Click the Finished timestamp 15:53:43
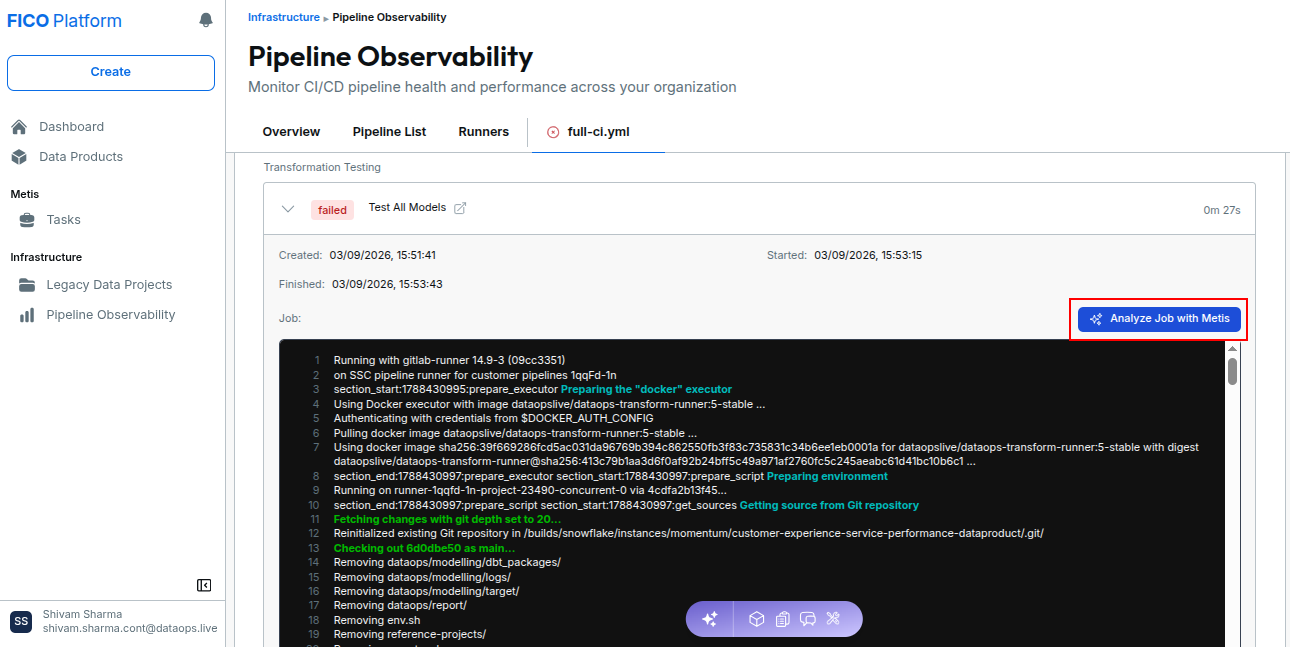The image size is (1290, 647). point(387,284)
